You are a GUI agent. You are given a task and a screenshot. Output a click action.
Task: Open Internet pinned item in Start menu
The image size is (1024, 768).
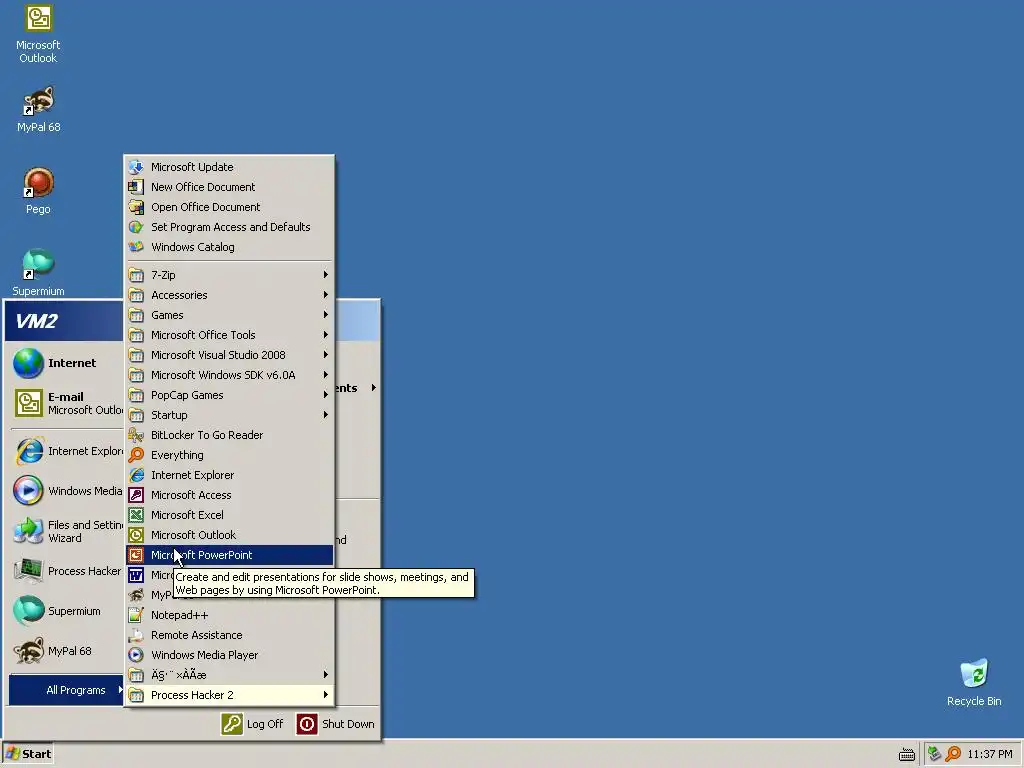tap(66, 363)
